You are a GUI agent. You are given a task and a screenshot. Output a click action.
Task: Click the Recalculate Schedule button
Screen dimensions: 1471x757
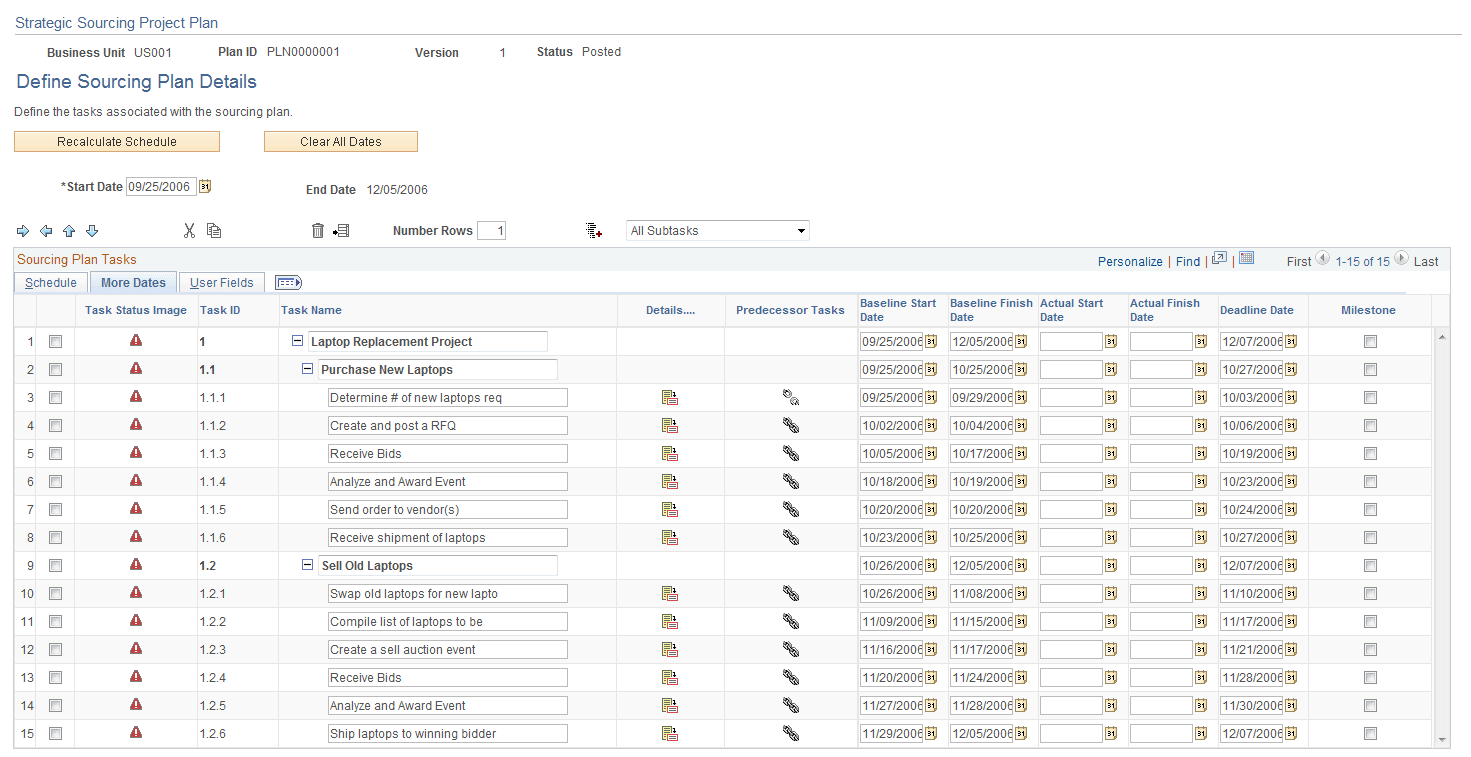tap(116, 141)
